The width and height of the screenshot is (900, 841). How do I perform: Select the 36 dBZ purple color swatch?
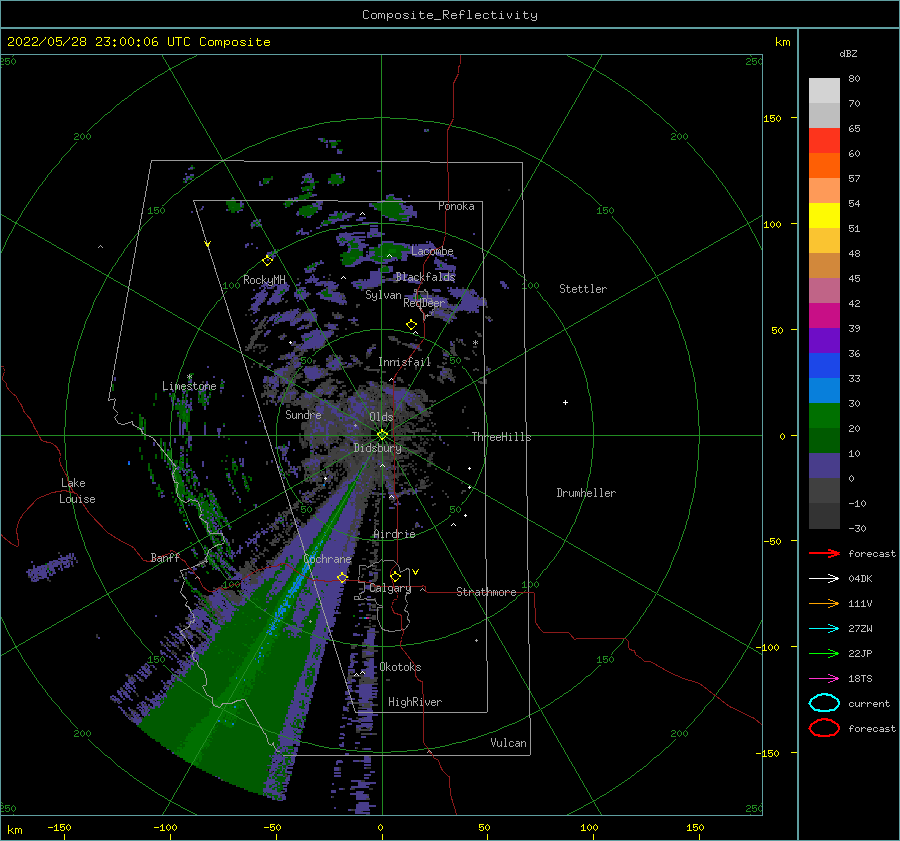[824, 340]
